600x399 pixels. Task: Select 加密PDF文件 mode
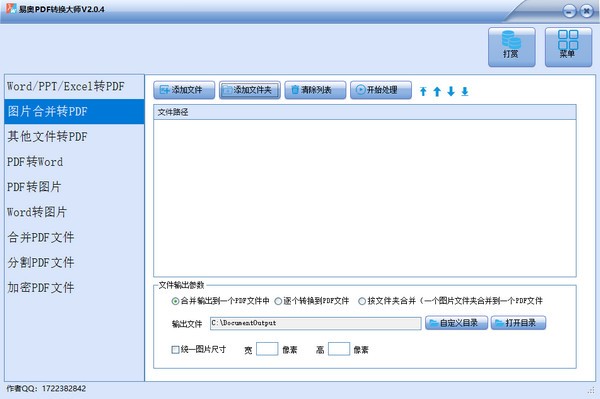click(74, 288)
